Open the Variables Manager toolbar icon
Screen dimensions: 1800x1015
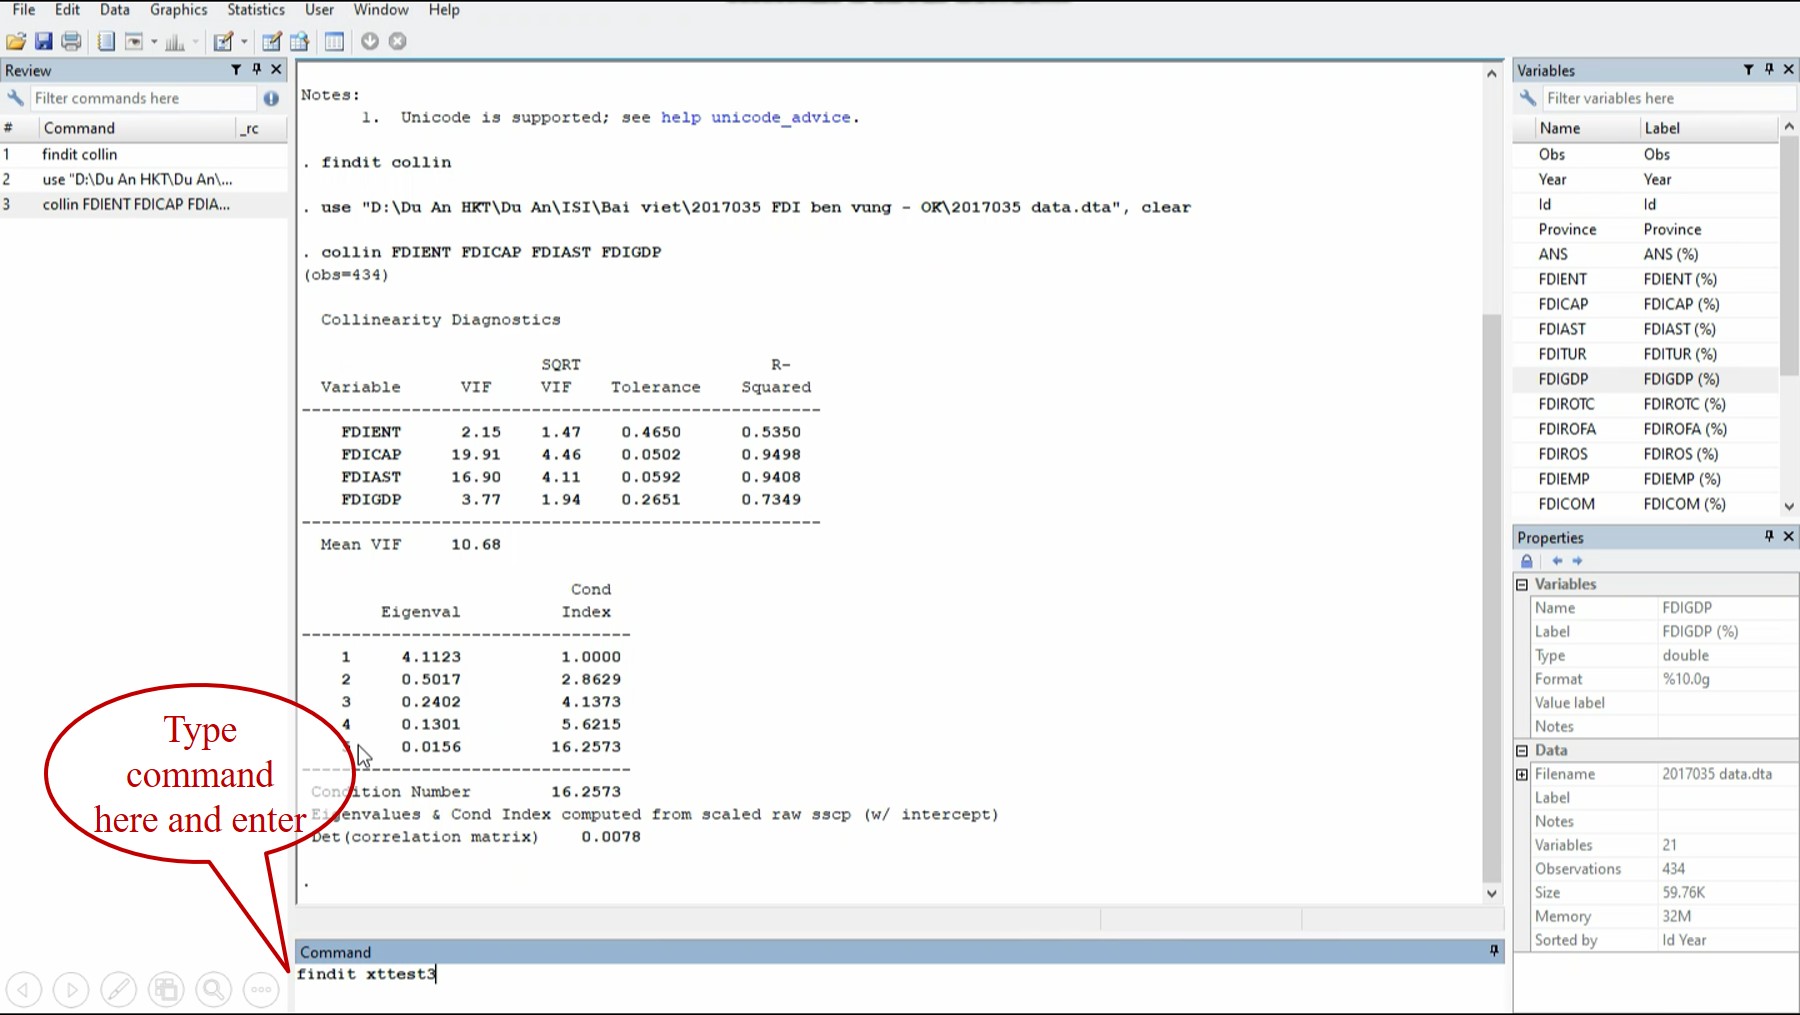click(x=334, y=41)
